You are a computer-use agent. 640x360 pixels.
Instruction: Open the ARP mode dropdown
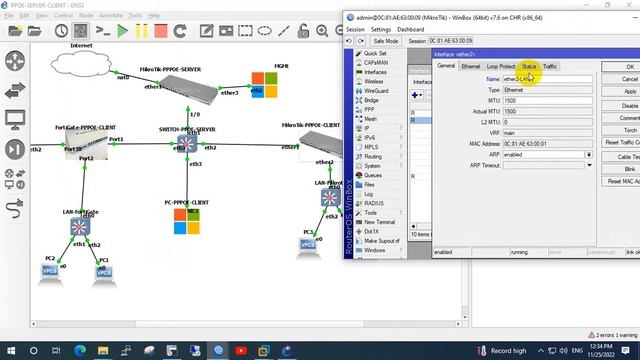pyautogui.click(x=589, y=155)
